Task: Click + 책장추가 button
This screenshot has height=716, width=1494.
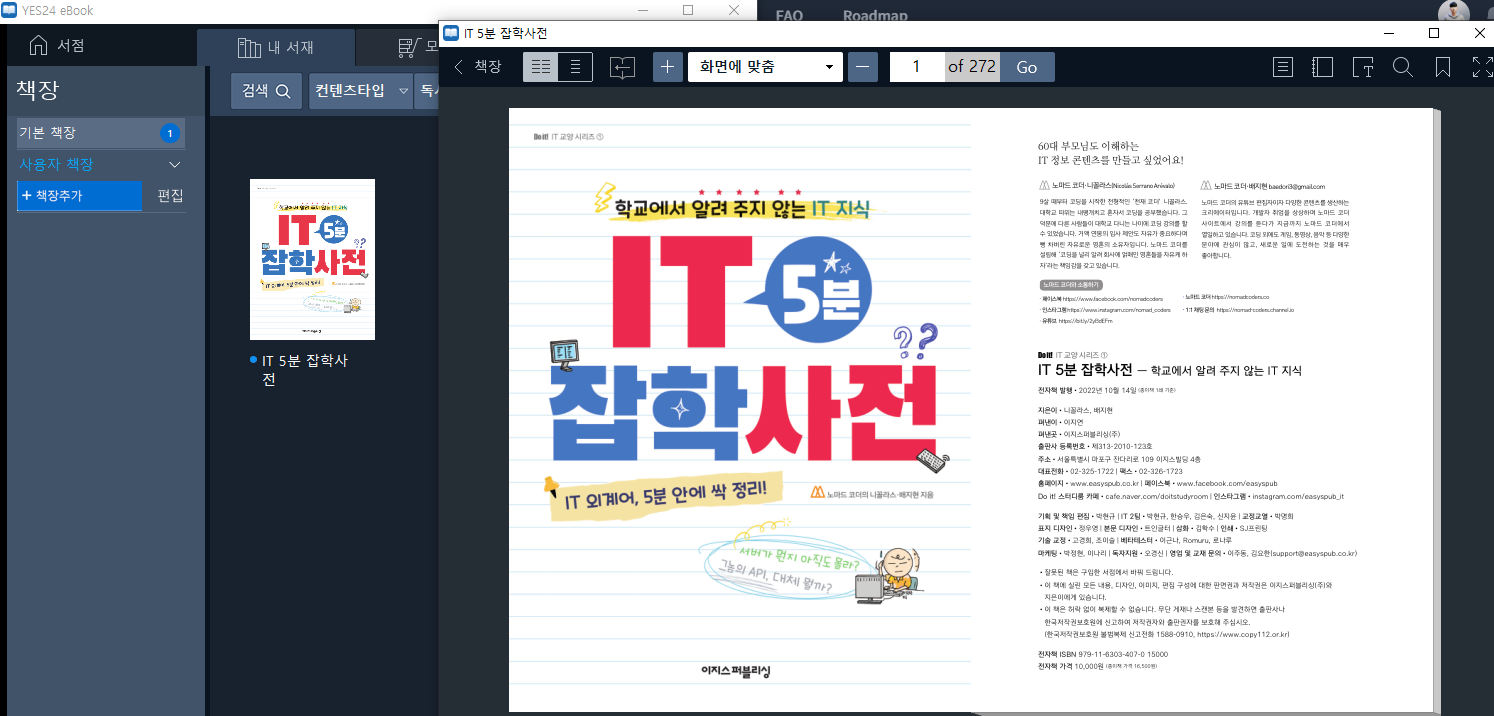Action: tap(79, 196)
